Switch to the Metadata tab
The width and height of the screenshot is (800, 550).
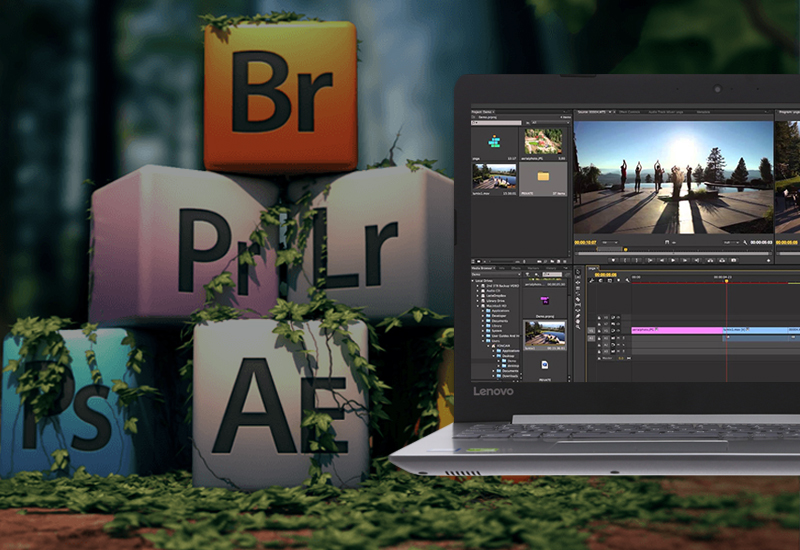click(x=703, y=112)
